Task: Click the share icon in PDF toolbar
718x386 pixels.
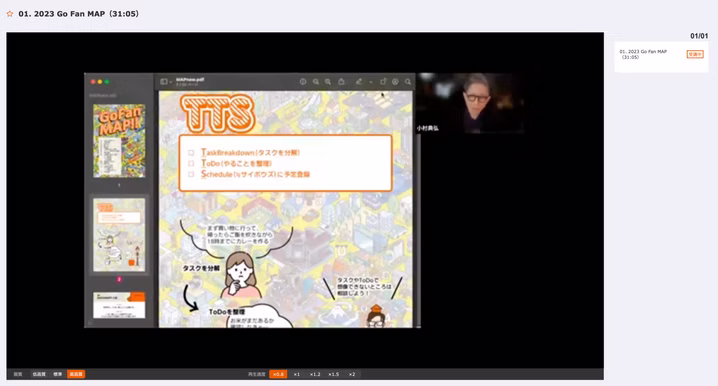Action: 341,82
